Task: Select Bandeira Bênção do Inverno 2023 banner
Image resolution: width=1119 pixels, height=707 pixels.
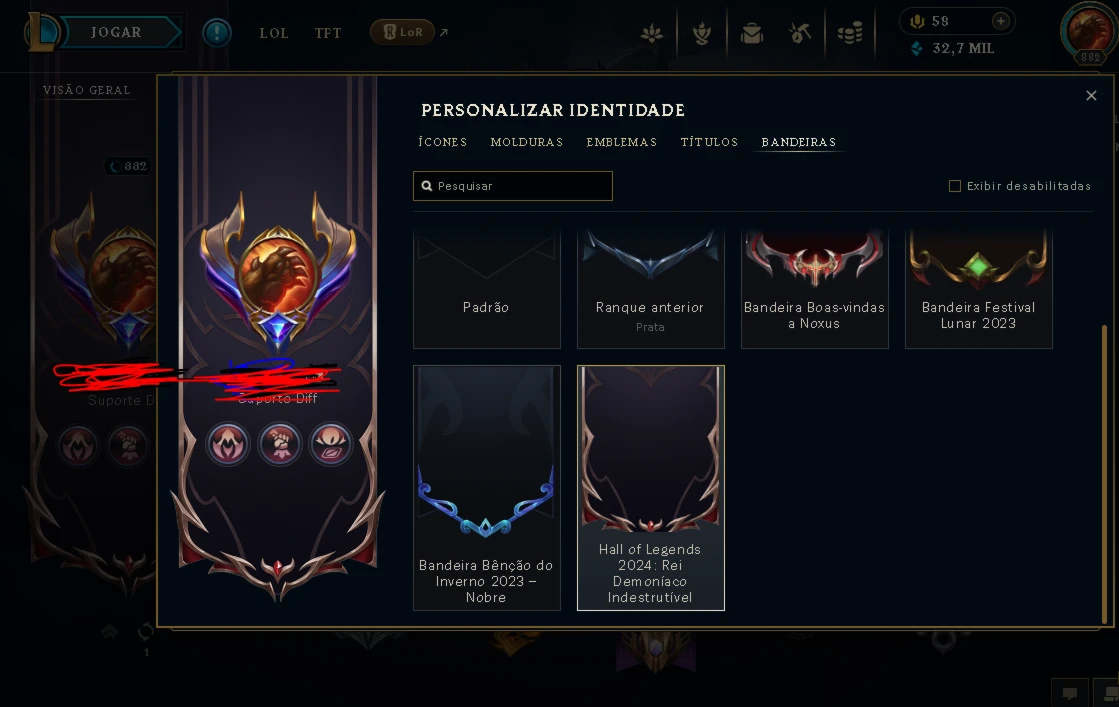Action: tap(487, 488)
